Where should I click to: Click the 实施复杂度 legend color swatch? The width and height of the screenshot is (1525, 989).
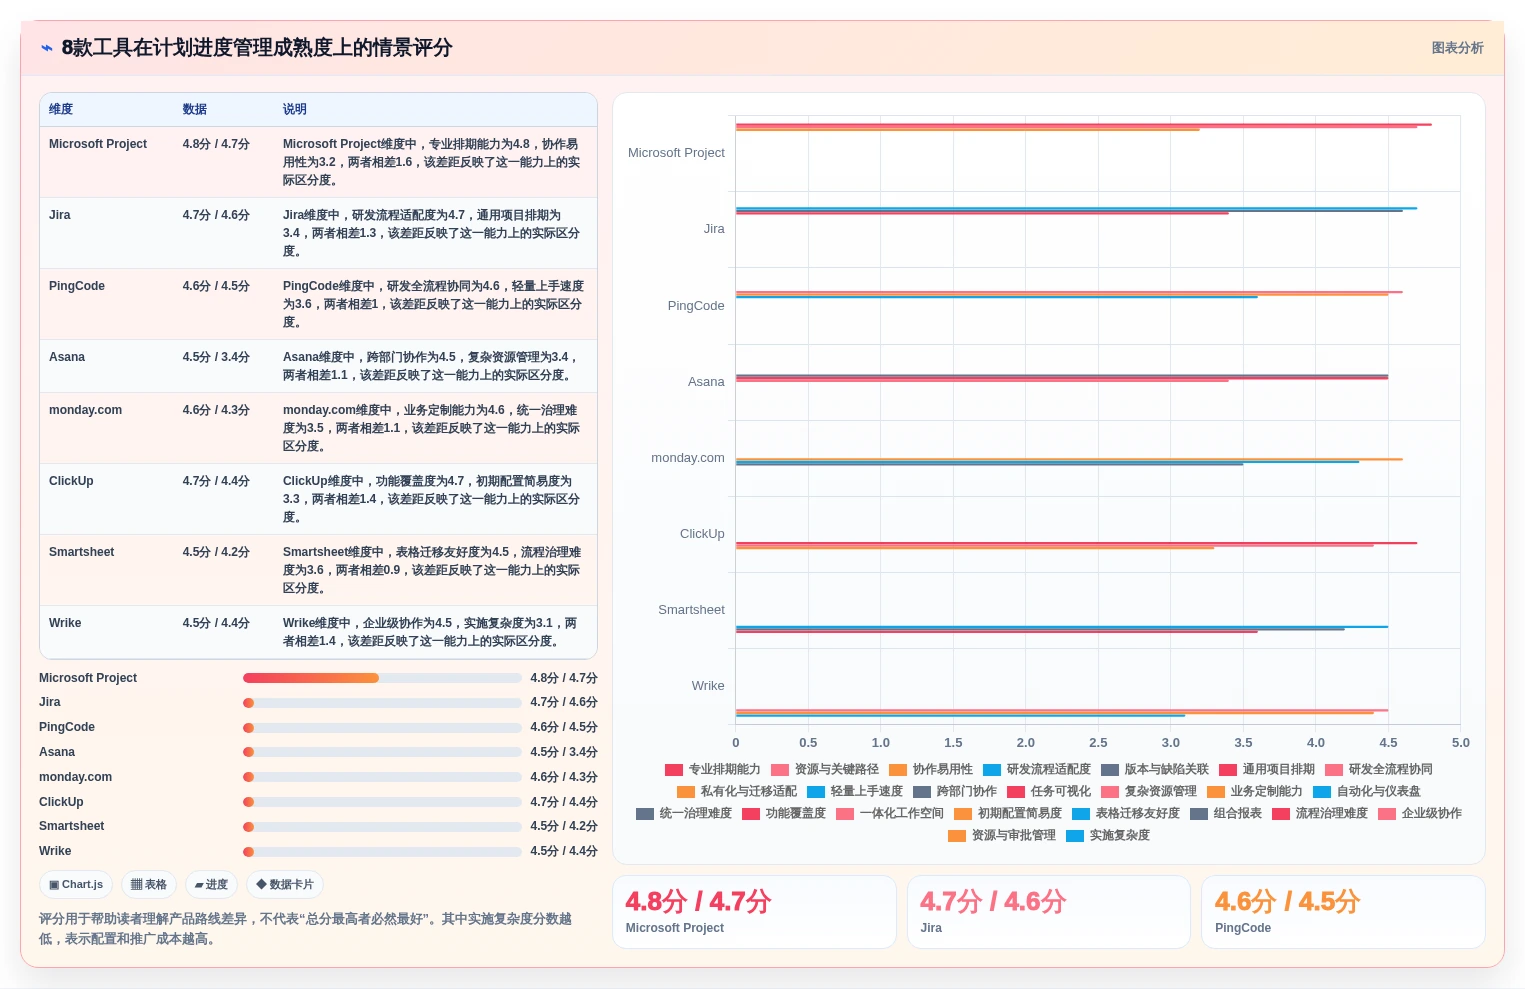[1074, 836]
